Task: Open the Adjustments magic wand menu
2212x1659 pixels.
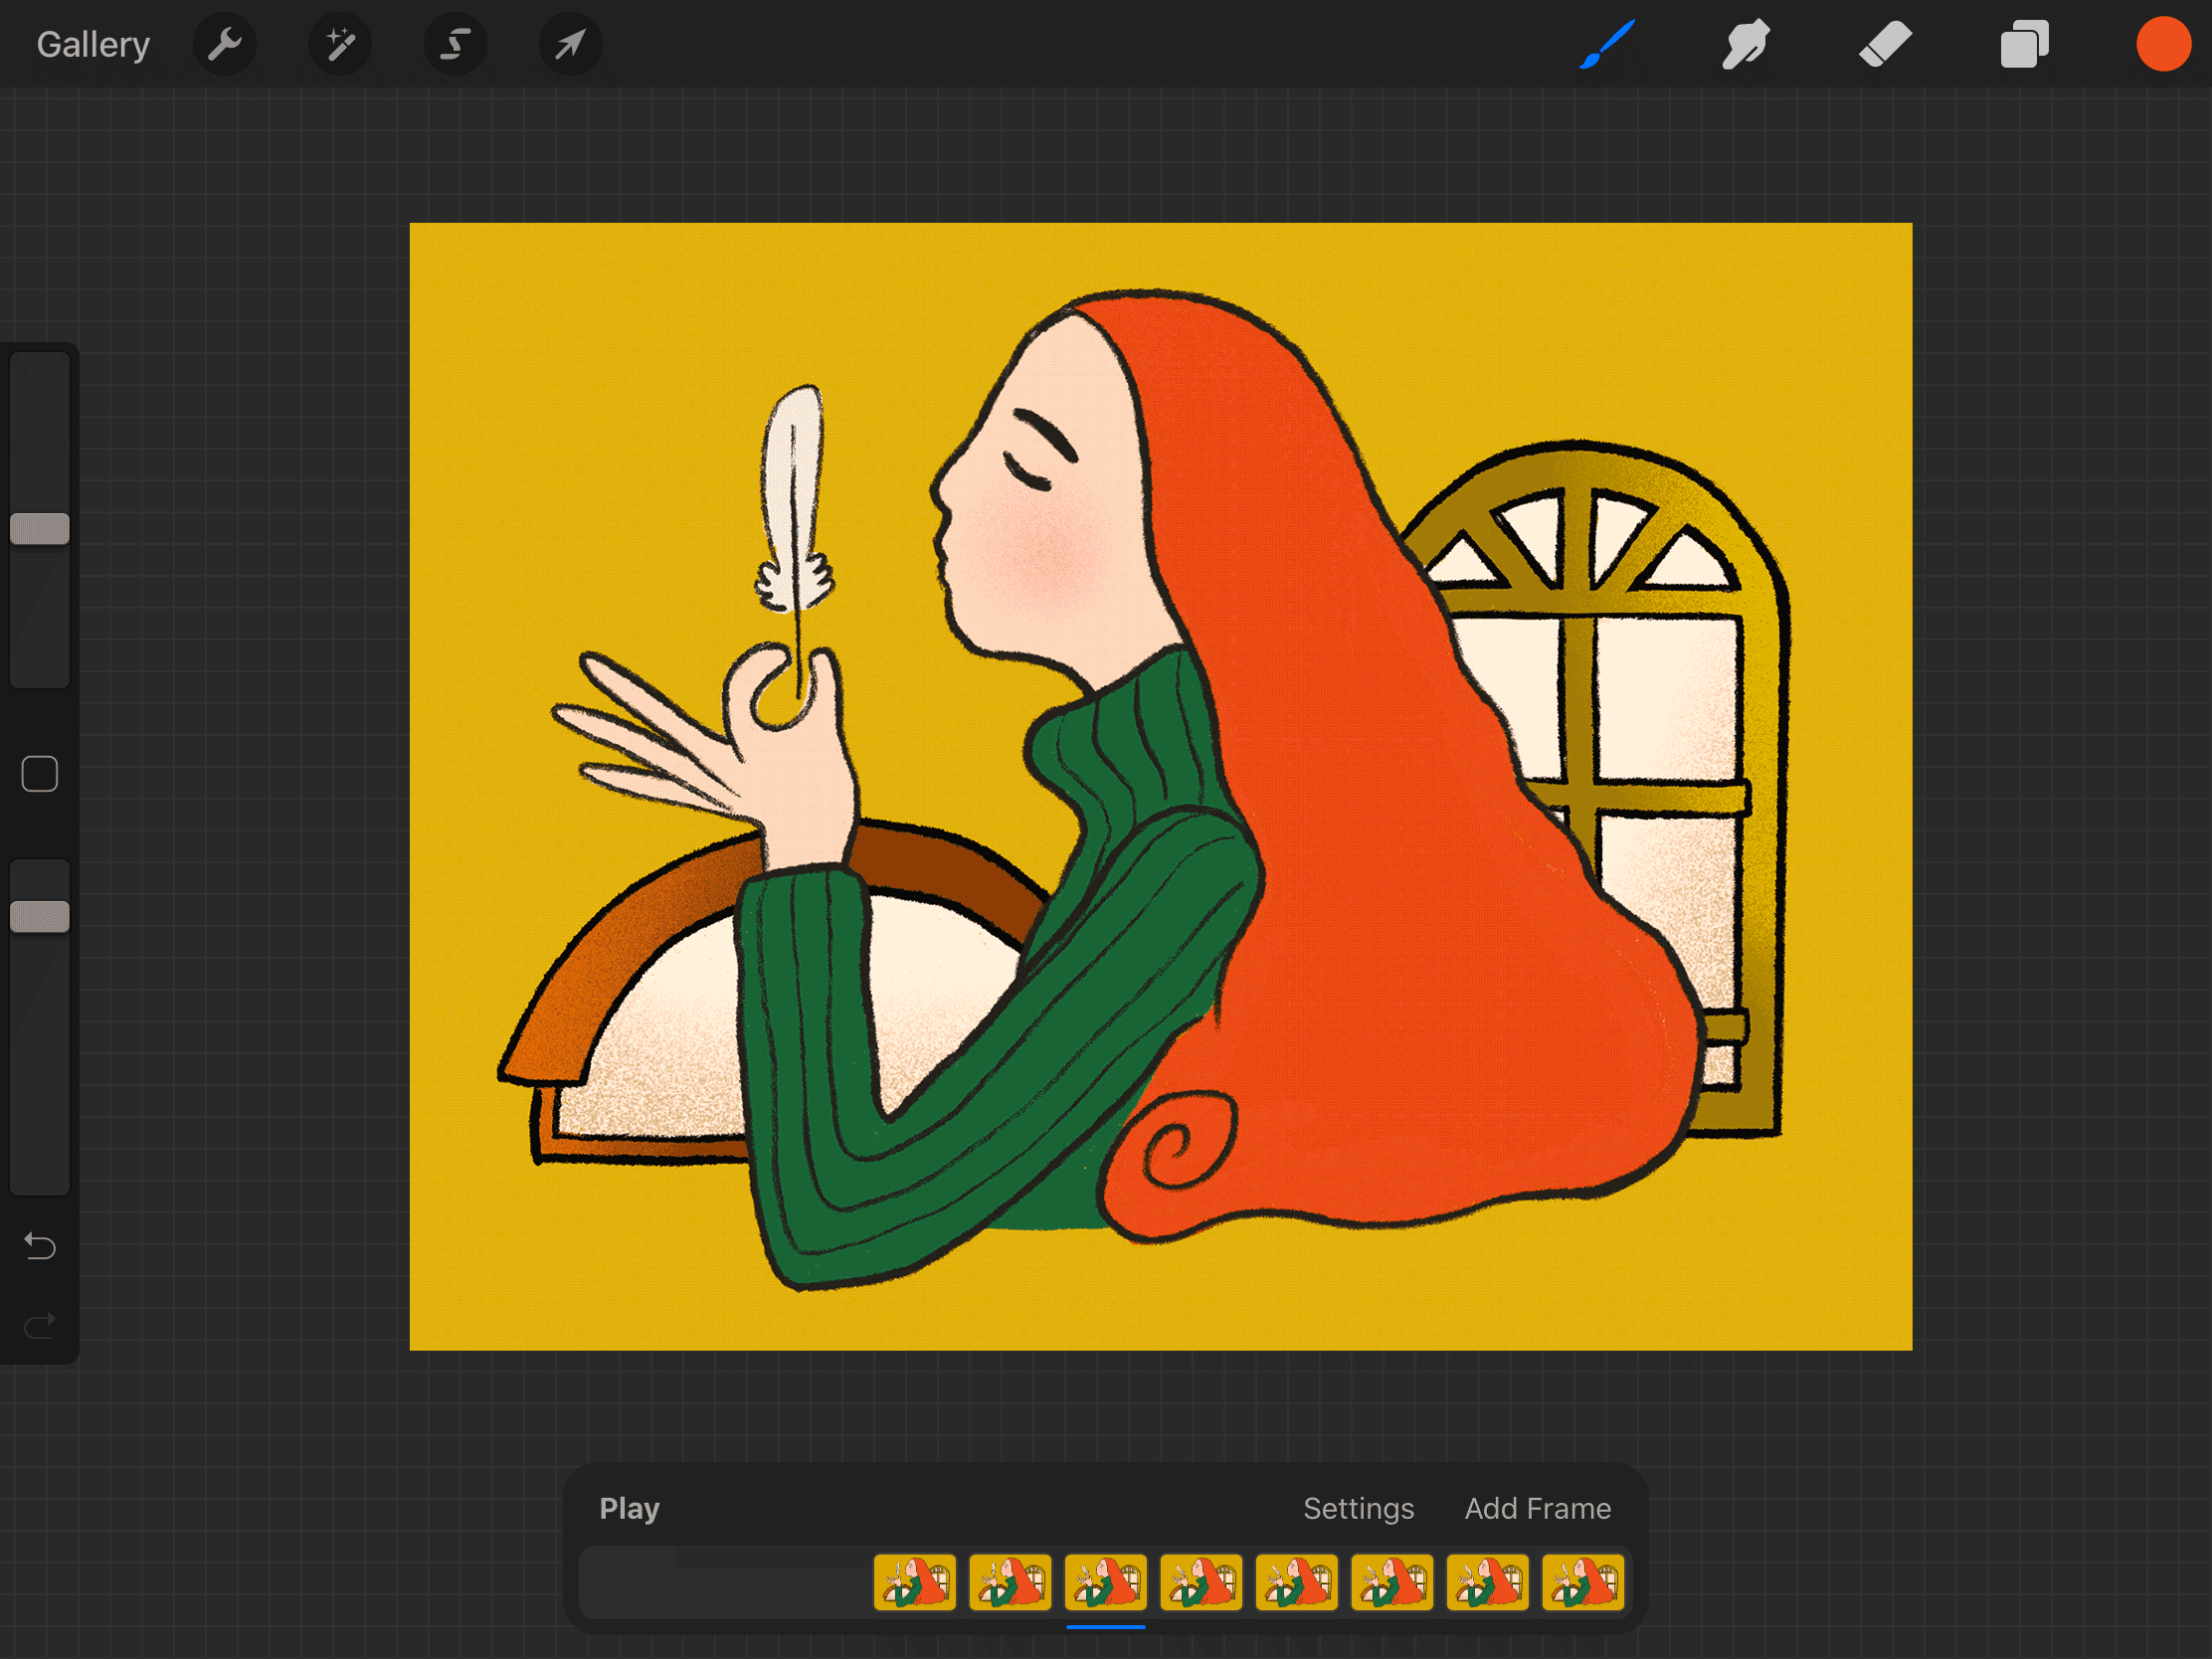Action: (x=340, y=44)
